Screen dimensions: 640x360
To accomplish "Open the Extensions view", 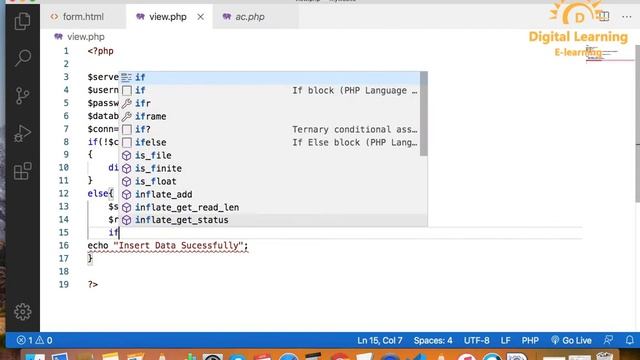I will tap(22, 171).
